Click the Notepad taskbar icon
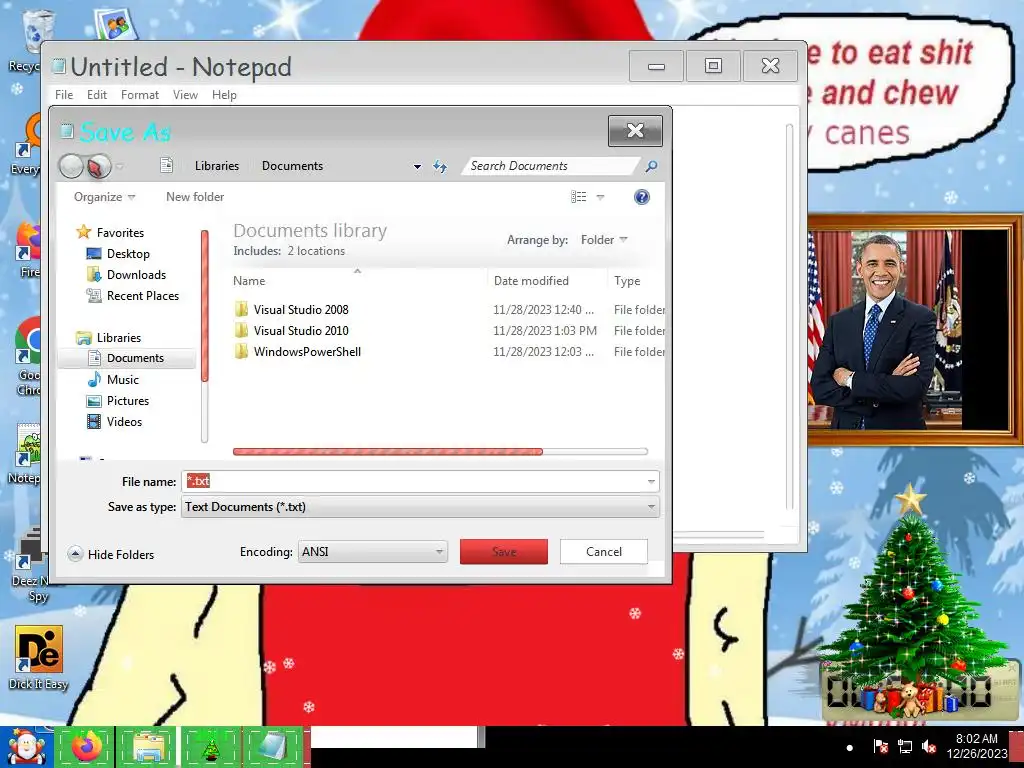This screenshot has width=1024, height=768. [273, 746]
